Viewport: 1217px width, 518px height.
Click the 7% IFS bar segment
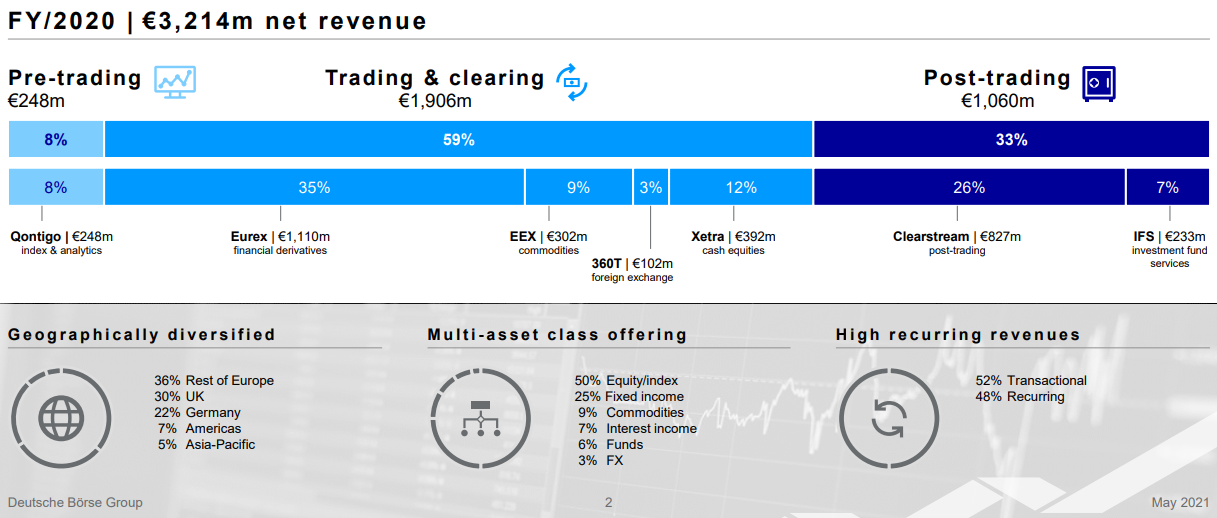pyautogui.click(x=1168, y=187)
